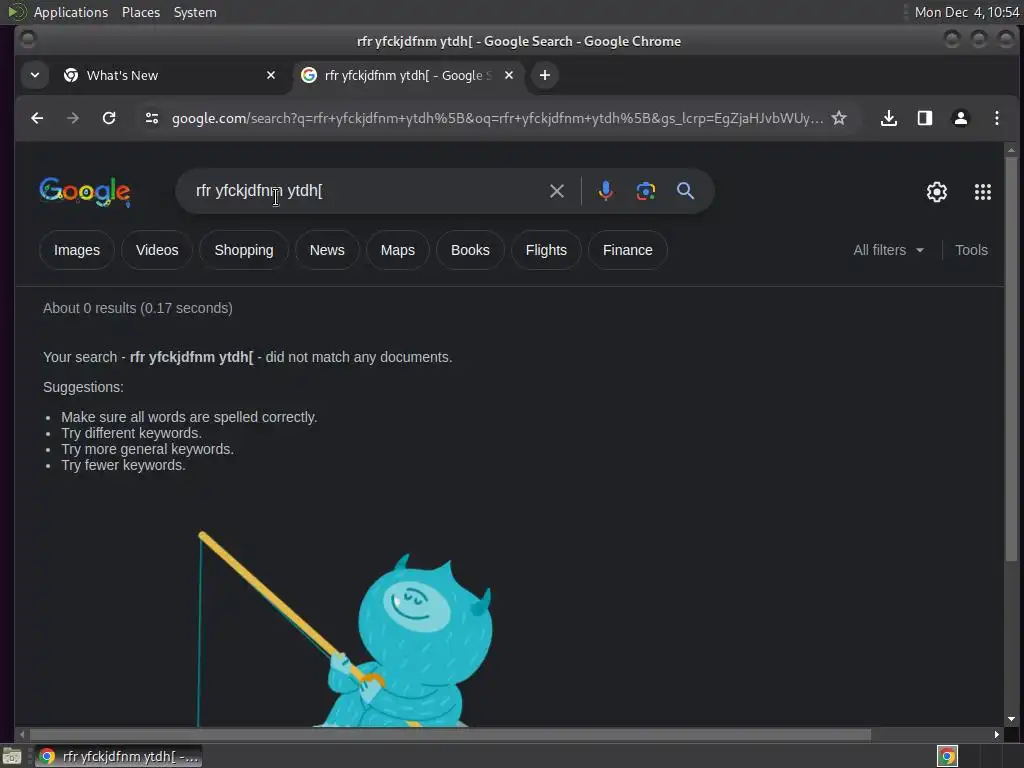Filter results by News
The width and height of the screenshot is (1024, 768).
pyautogui.click(x=327, y=250)
